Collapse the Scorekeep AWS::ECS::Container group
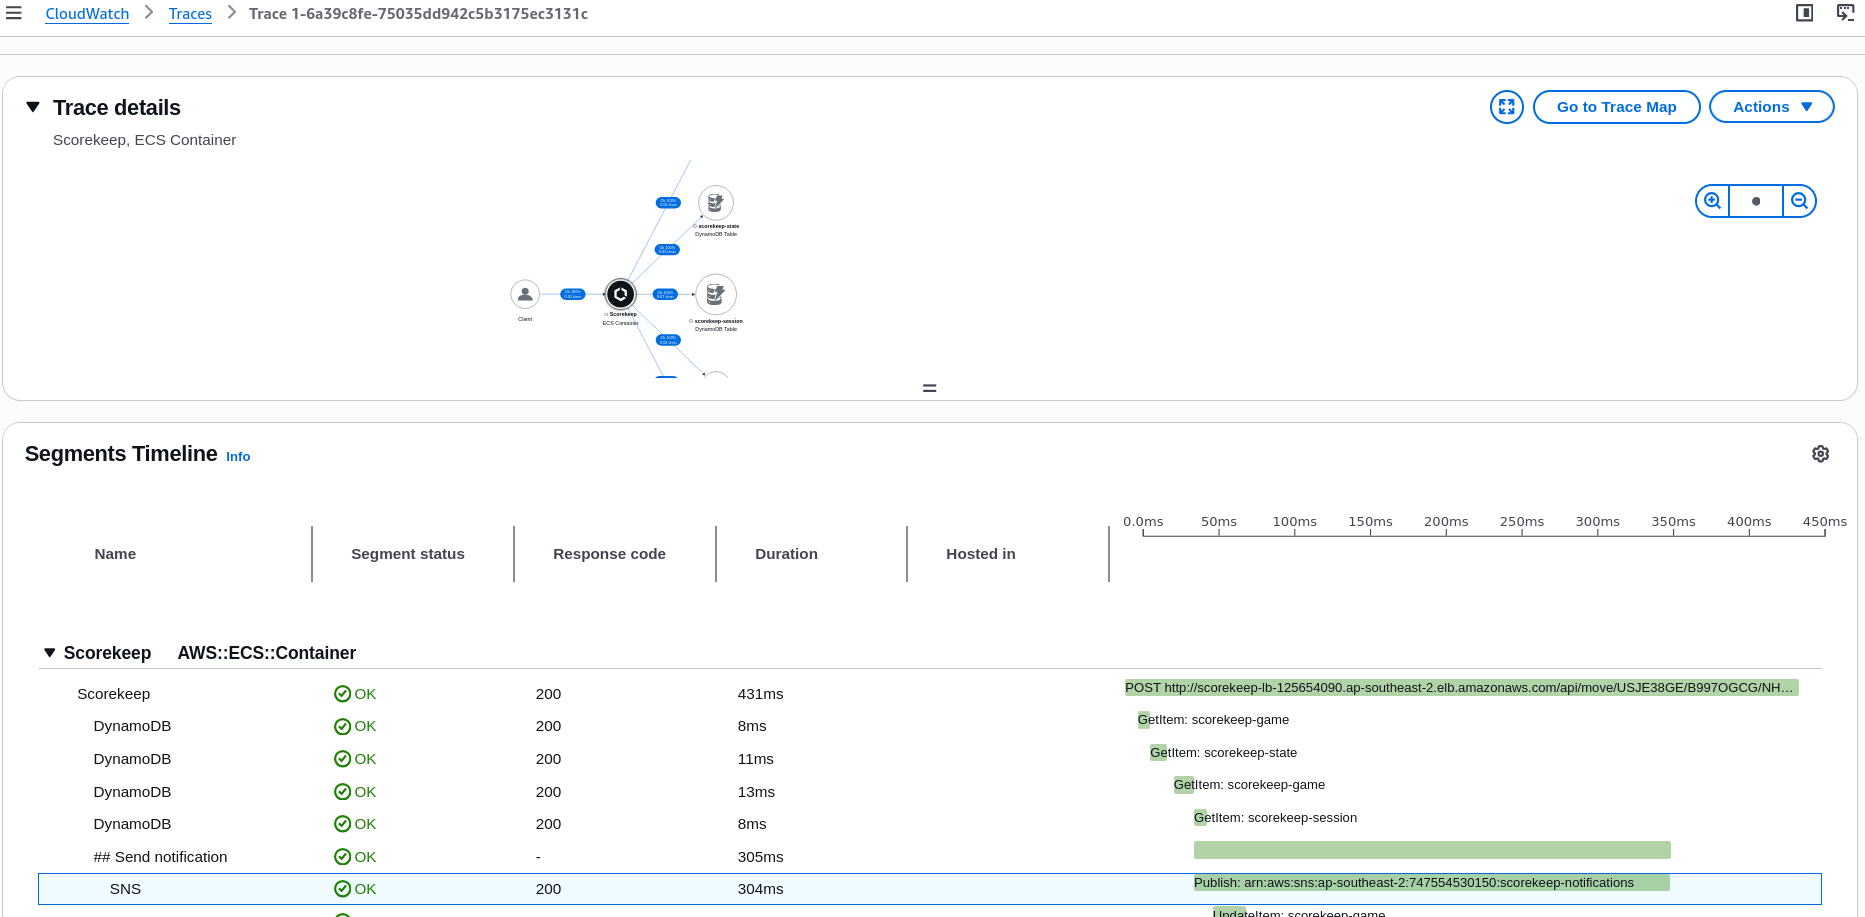The height and width of the screenshot is (917, 1865). click(x=50, y=653)
